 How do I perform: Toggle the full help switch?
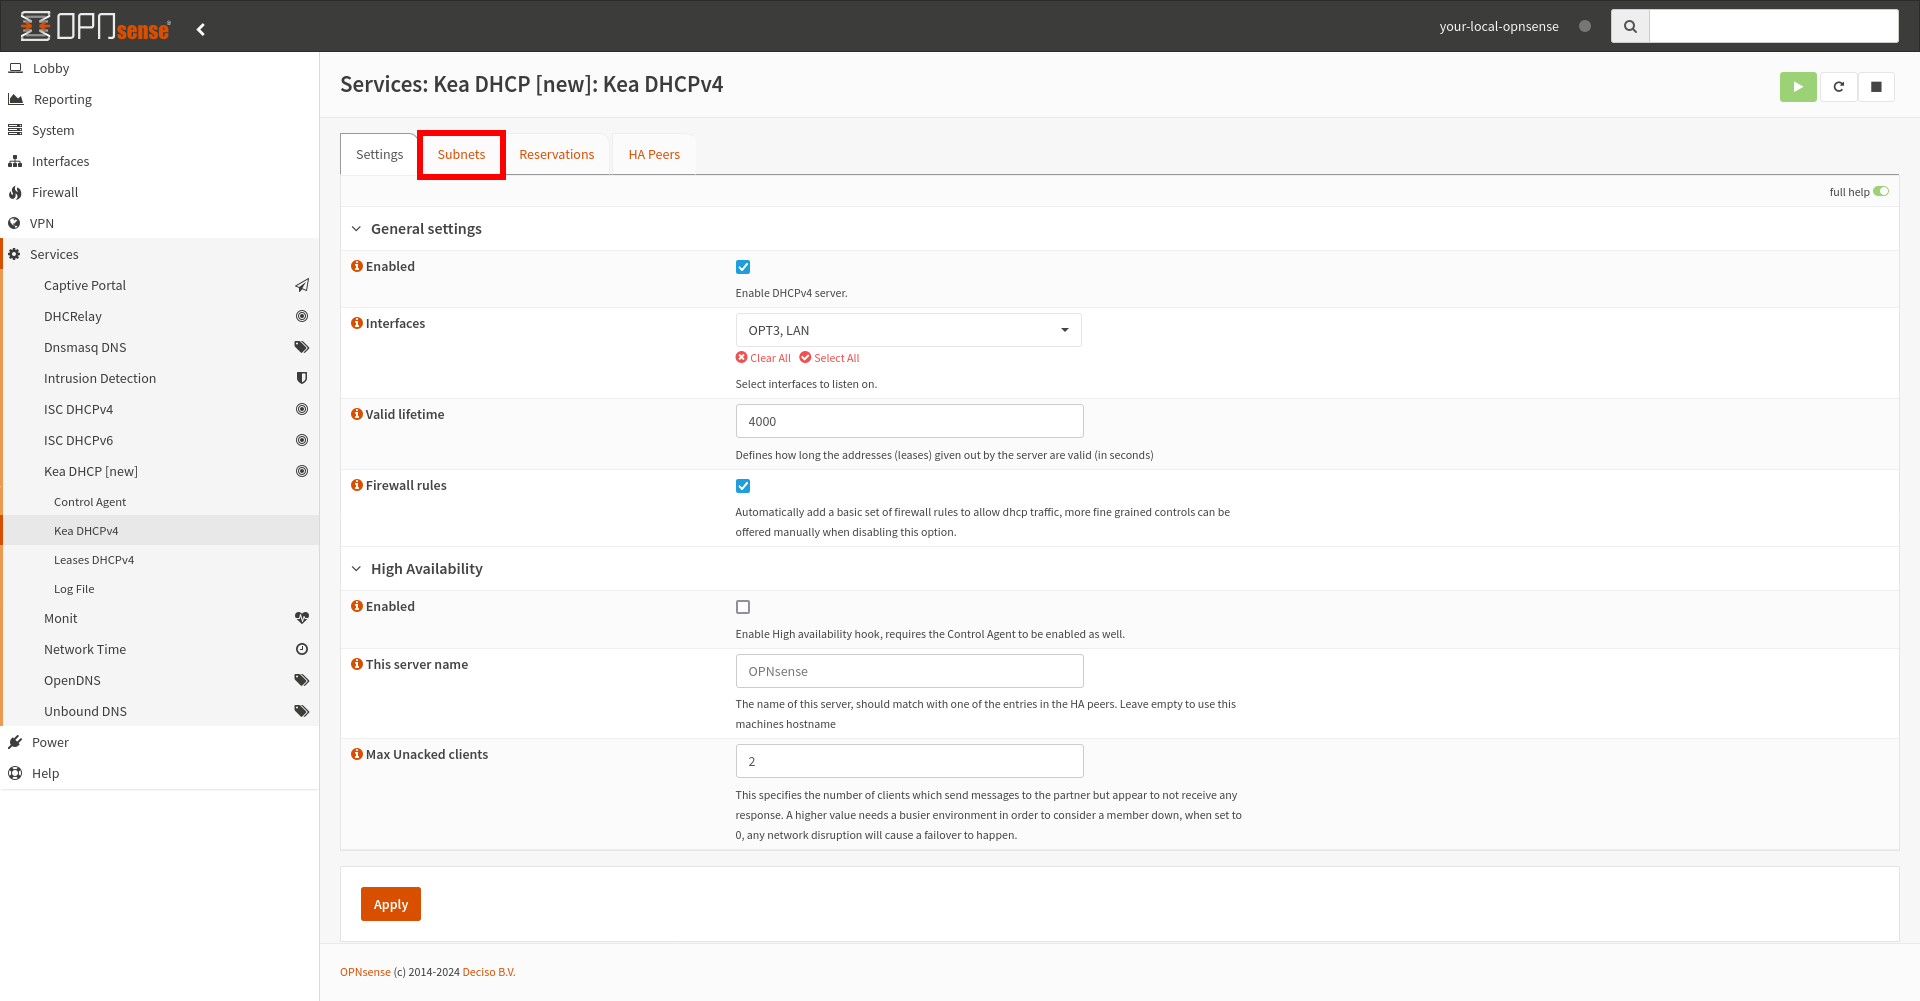(x=1881, y=191)
